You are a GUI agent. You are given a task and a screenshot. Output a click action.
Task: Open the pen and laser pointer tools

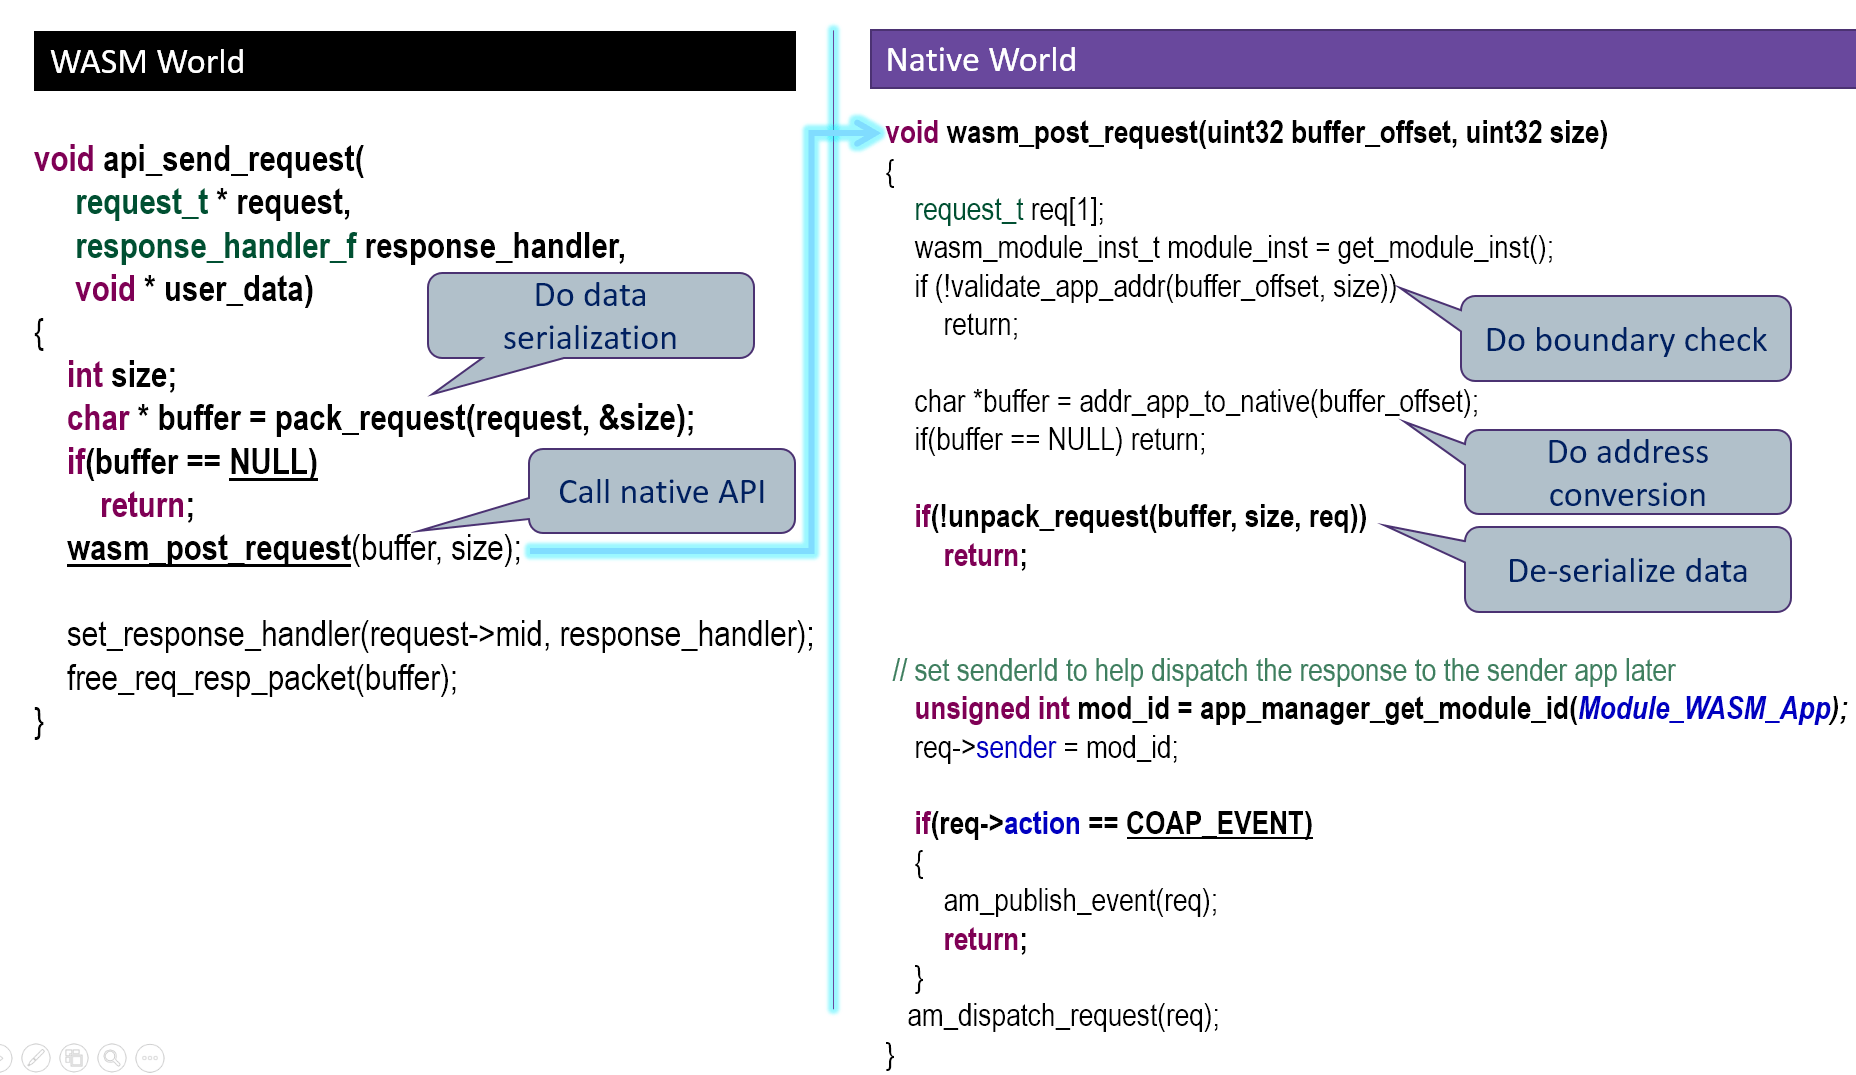coord(35,1057)
